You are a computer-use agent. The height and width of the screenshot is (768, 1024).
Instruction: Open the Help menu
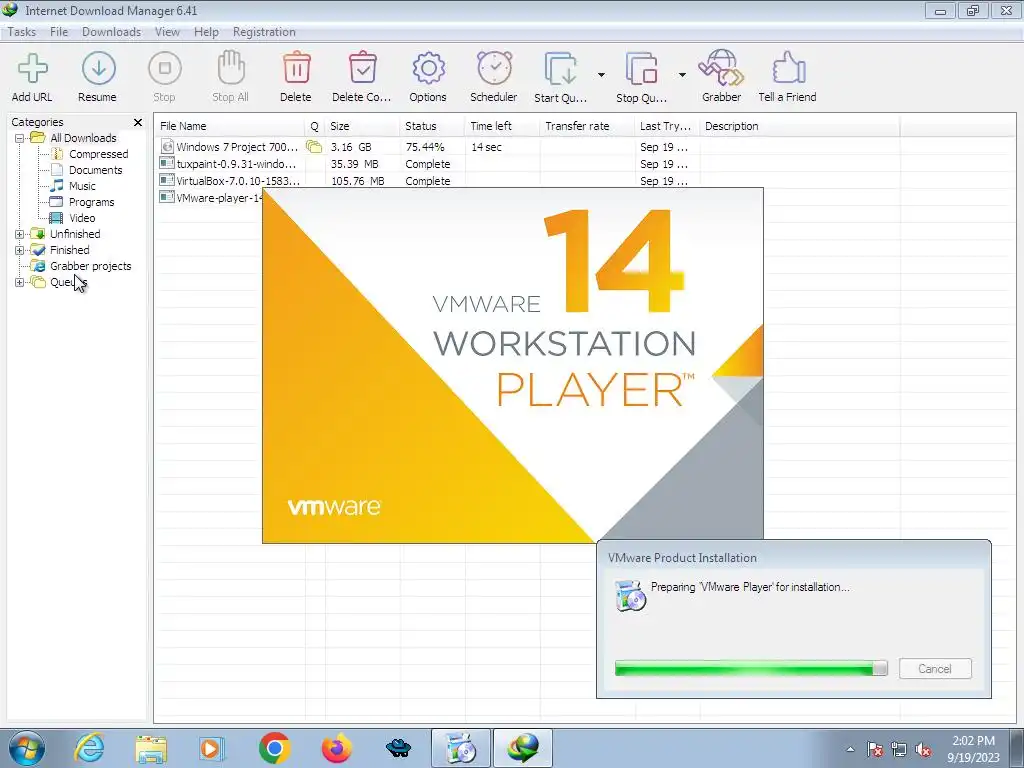pyautogui.click(x=206, y=32)
